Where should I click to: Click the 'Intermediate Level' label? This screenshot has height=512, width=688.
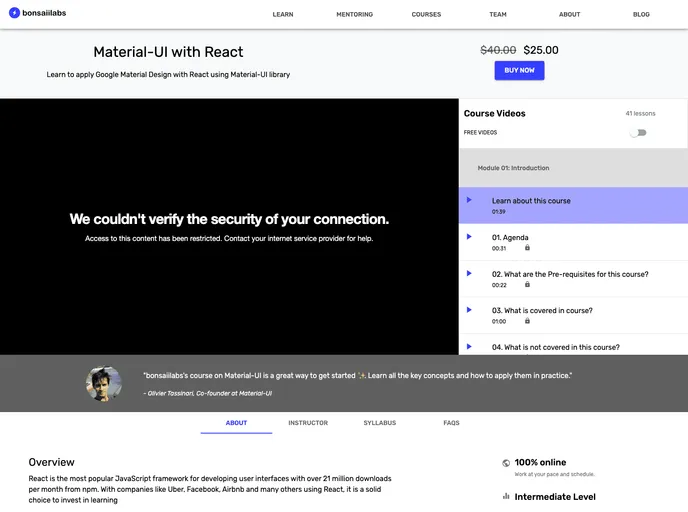click(x=555, y=497)
